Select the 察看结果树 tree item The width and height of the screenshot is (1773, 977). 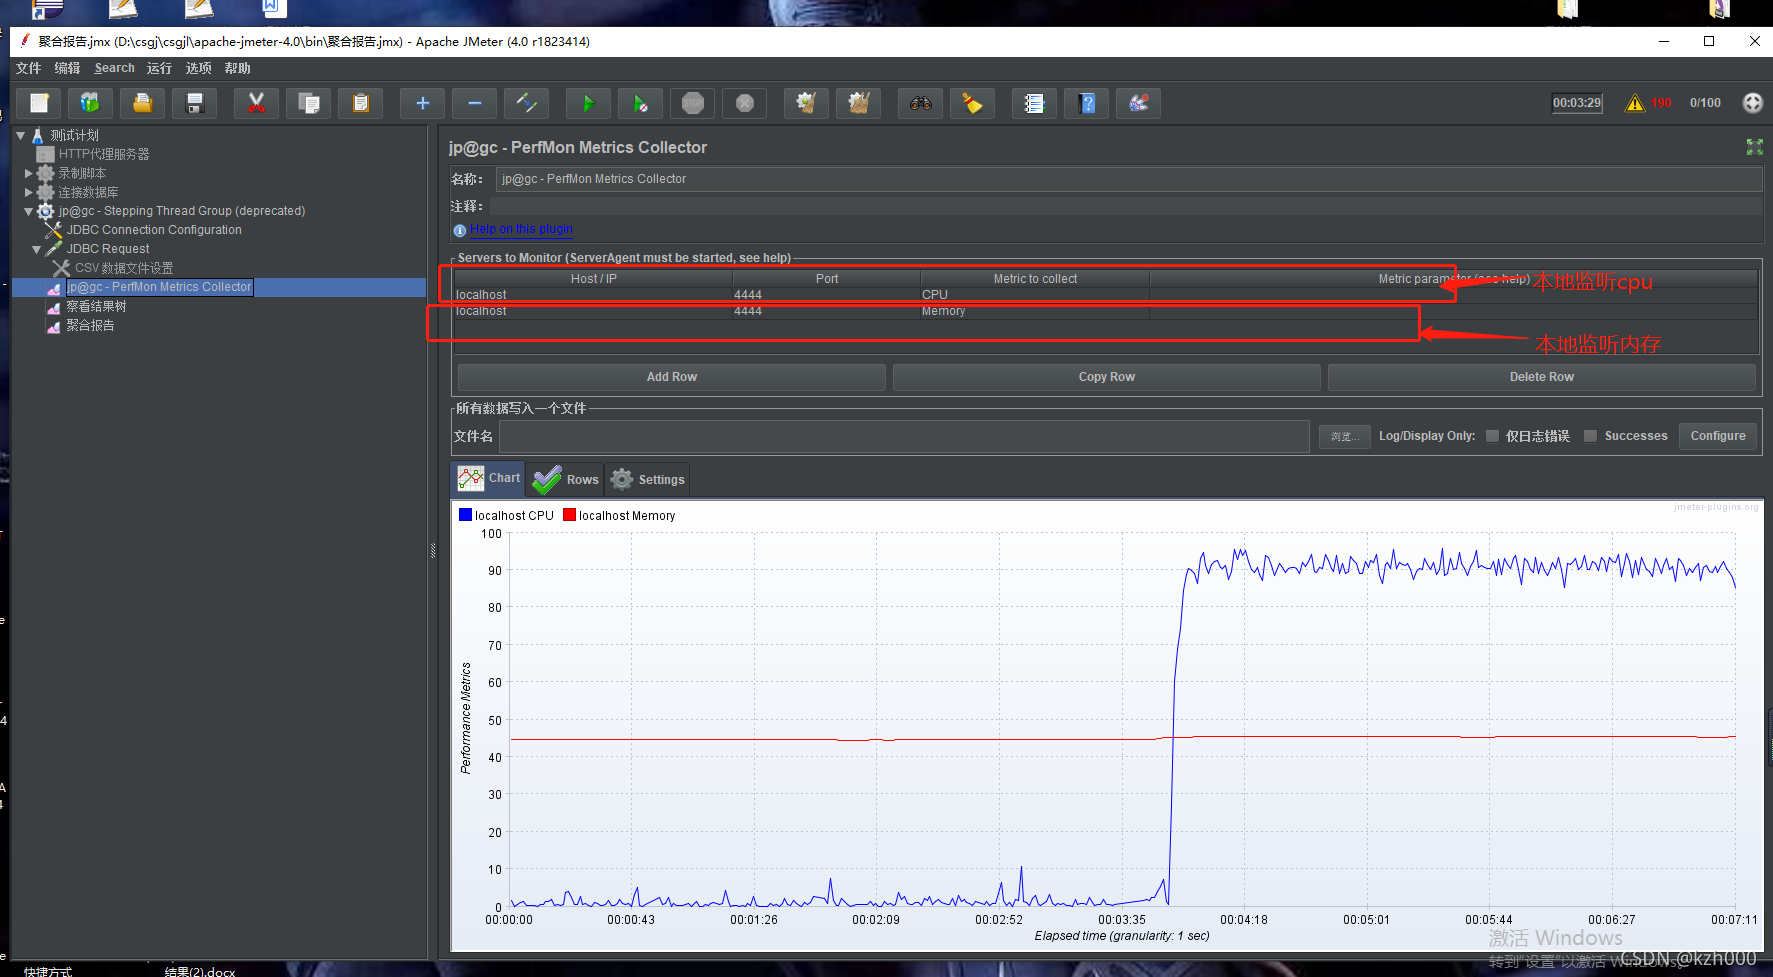tap(96, 306)
